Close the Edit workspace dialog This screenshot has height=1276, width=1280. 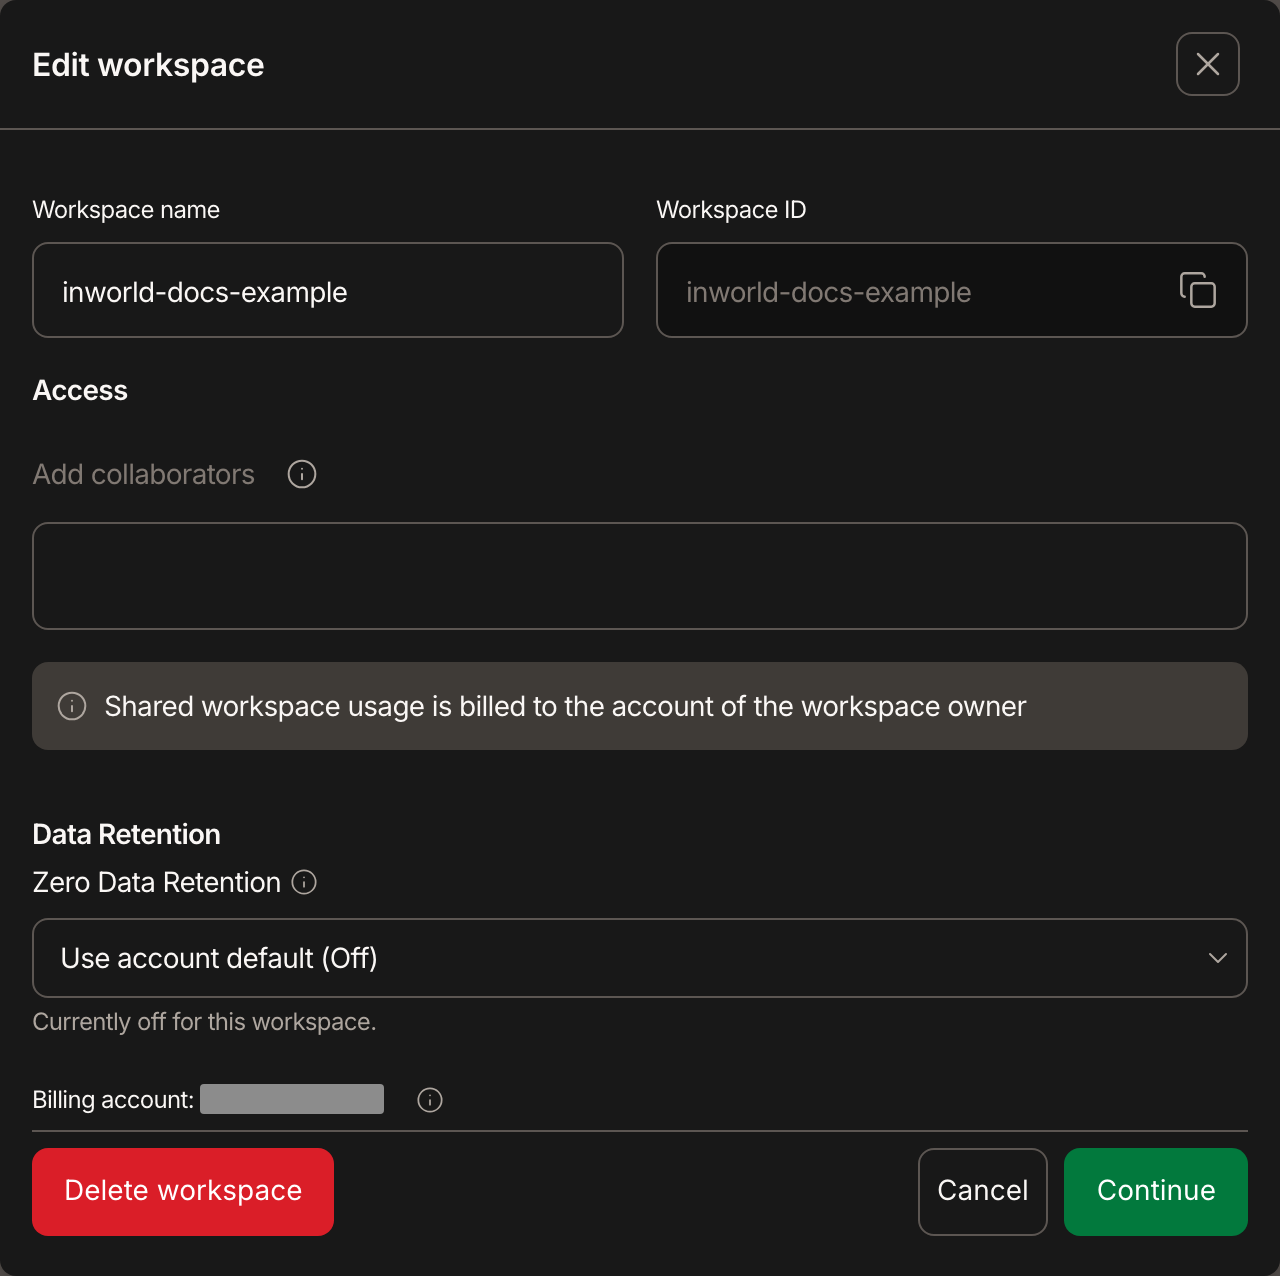[1208, 64]
